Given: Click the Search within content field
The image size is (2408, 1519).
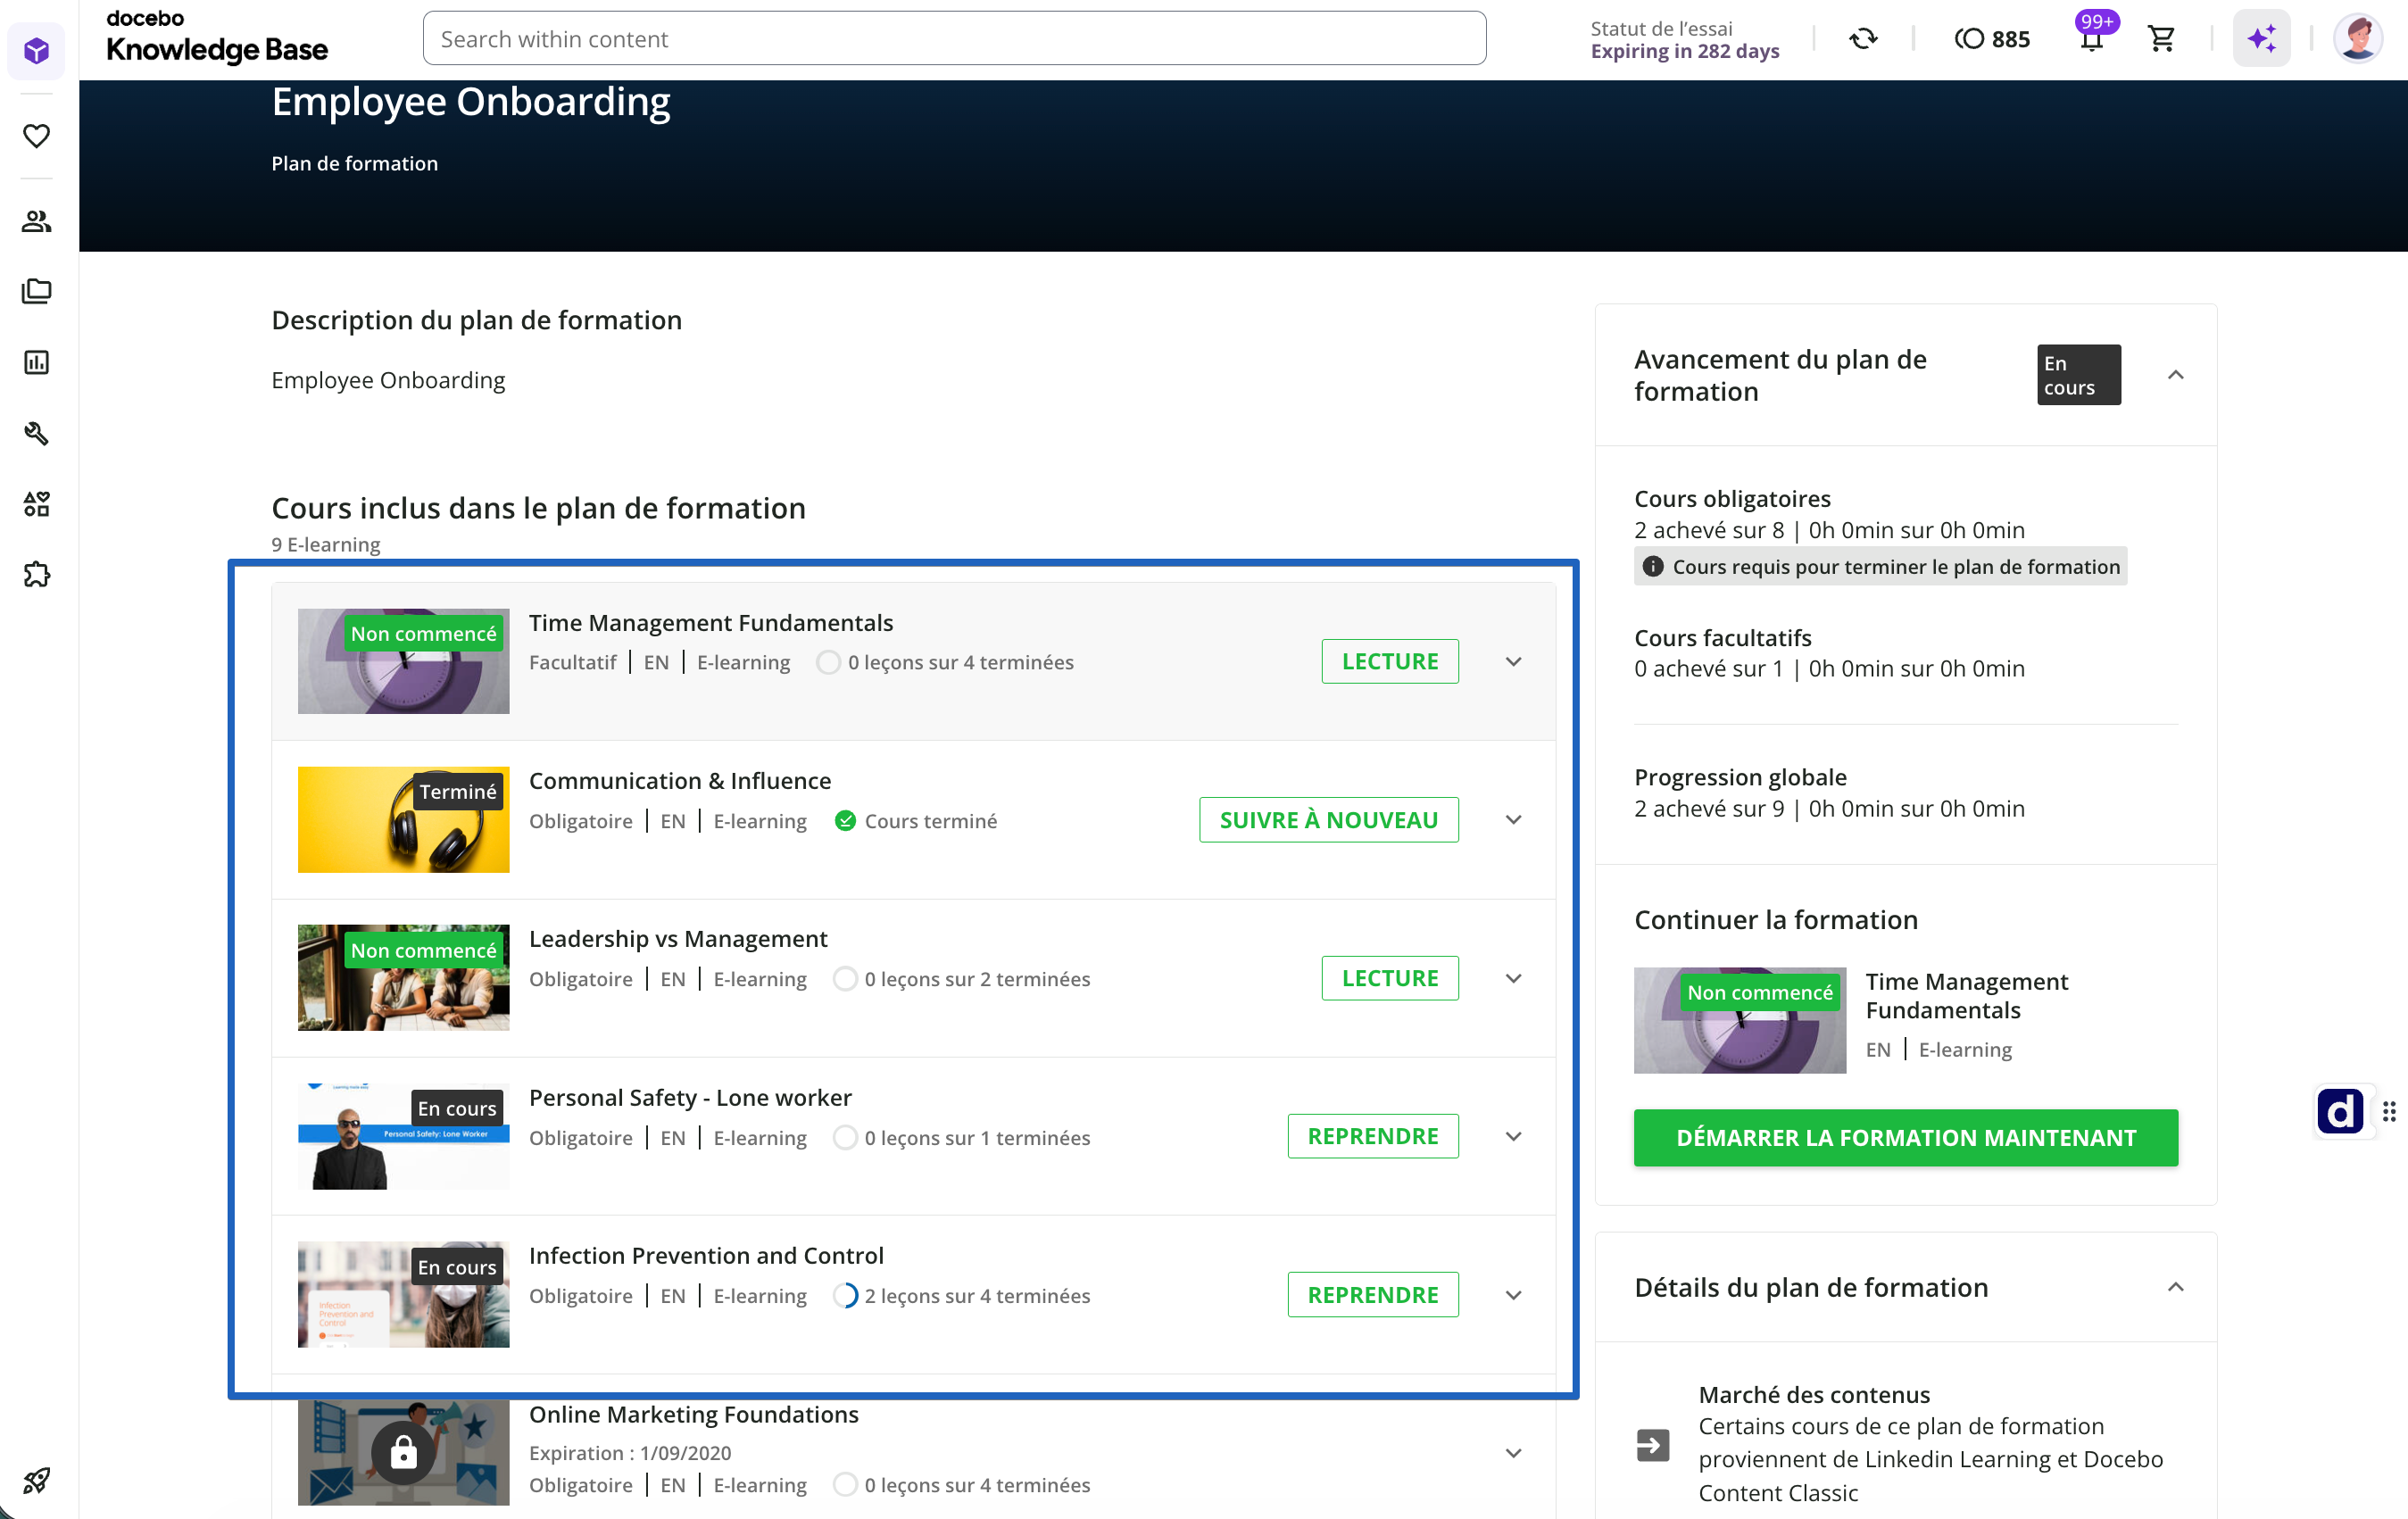Looking at the screenshot, I should [x=954, y=39].
